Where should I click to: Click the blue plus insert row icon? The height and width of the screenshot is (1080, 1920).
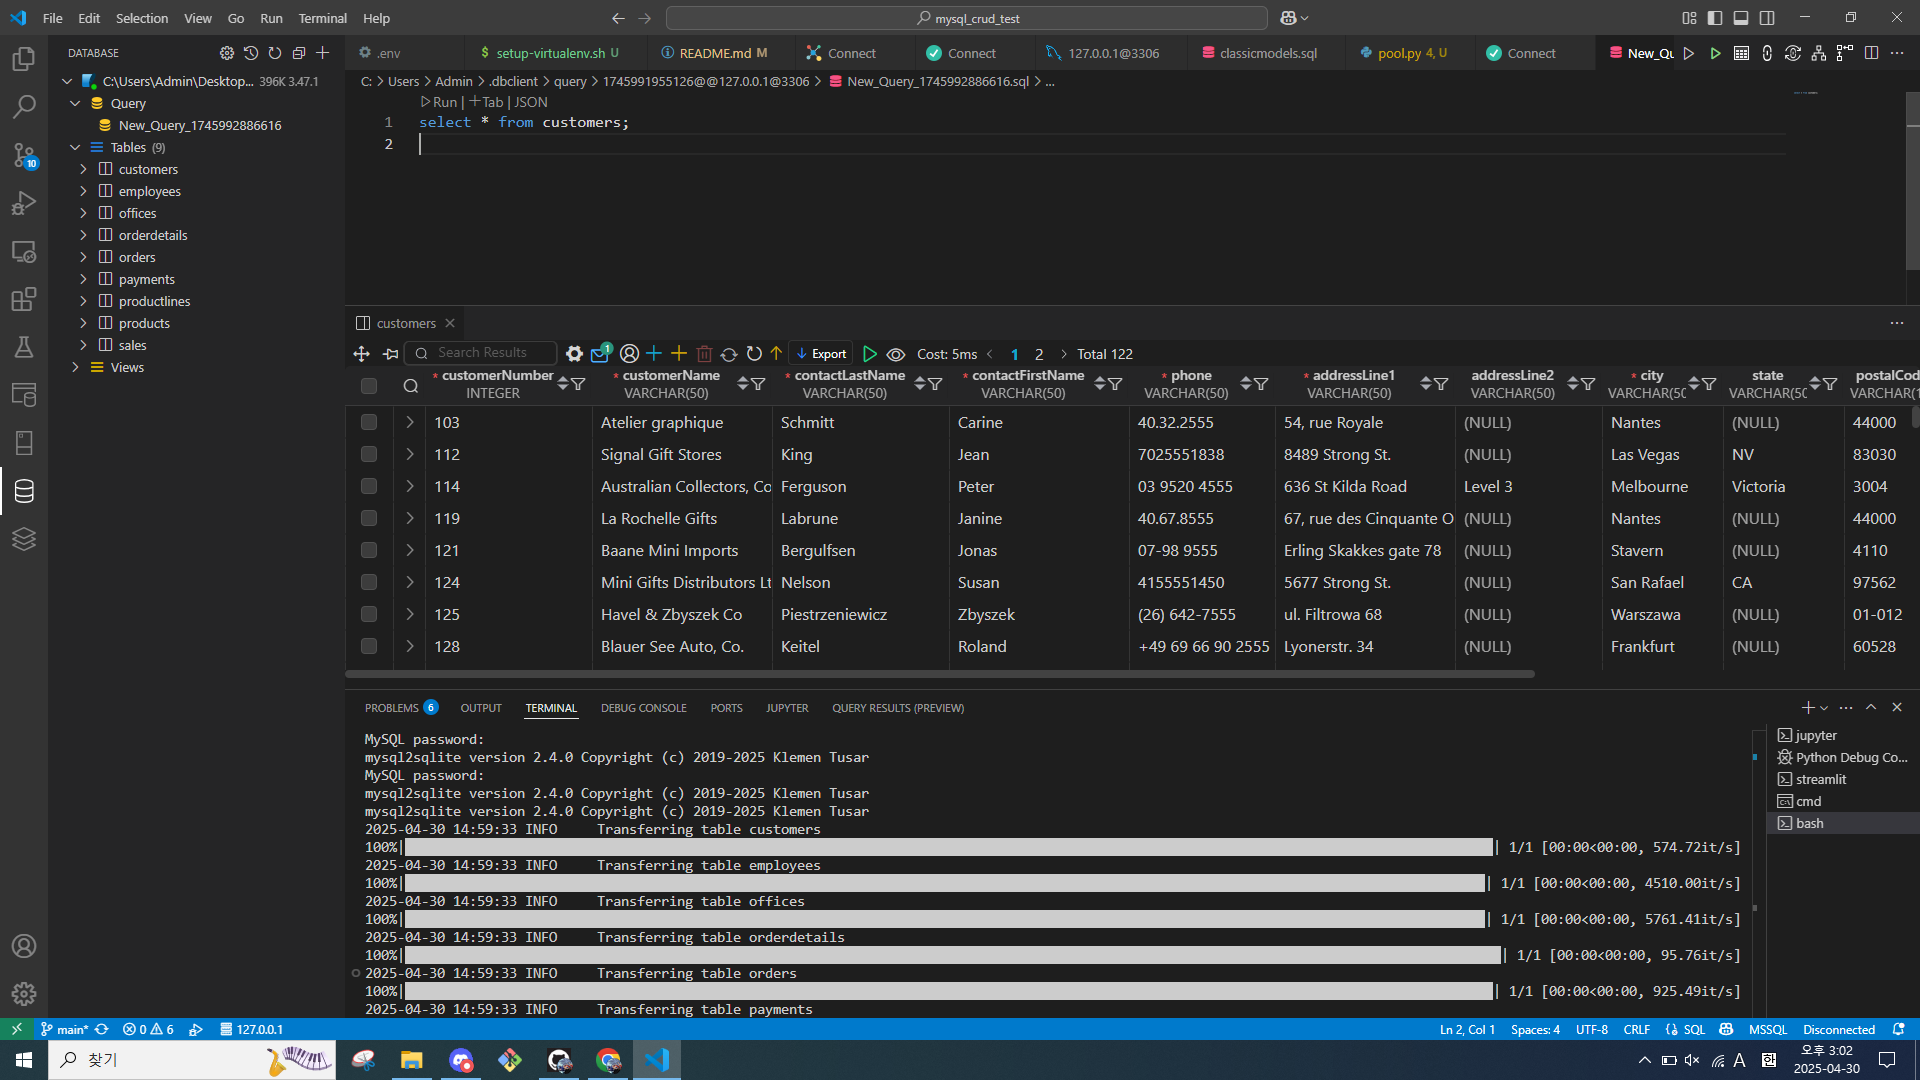pos(654,354)
